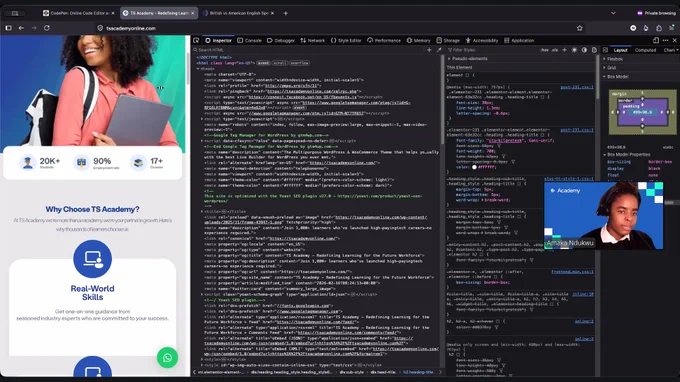The image size is (680, 382).
Task: Expand the title element node
Action: click(202, 212)
